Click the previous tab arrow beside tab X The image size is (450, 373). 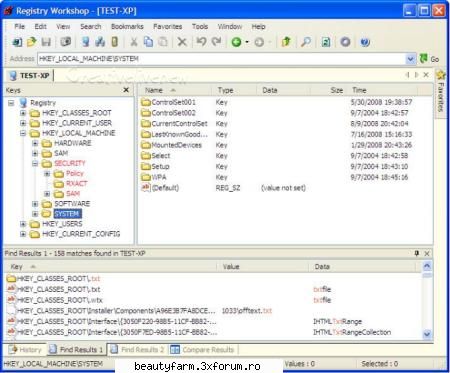click(407, 75)
